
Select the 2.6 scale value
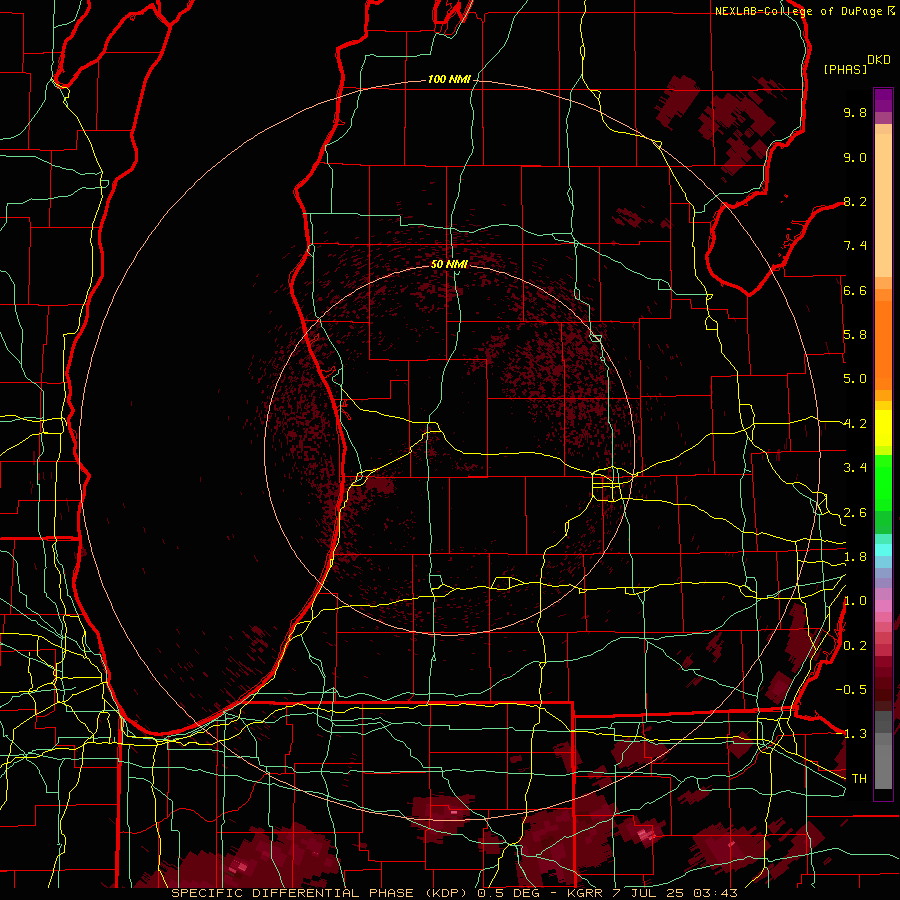click(855, 512)
